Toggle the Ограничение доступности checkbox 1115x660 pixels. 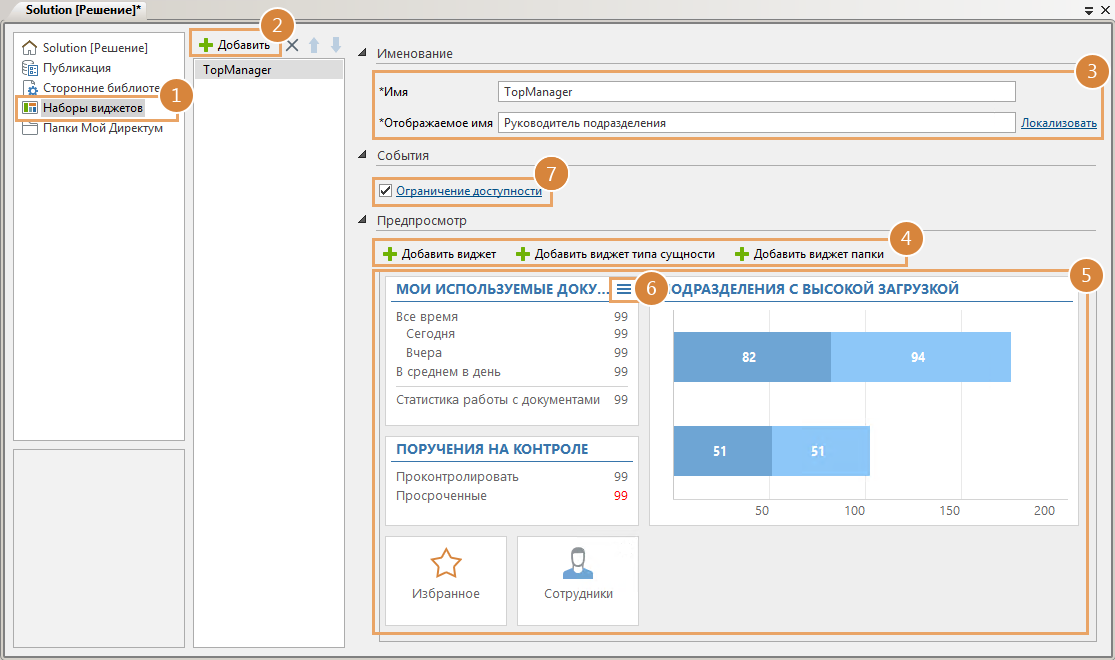385,190
